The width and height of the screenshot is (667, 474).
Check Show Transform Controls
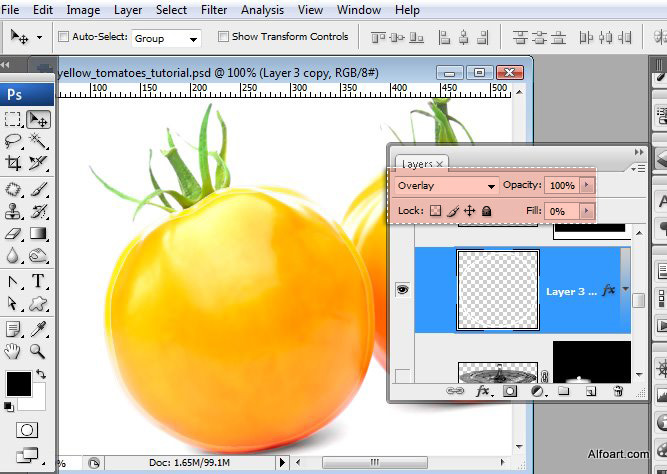tap(223, 37)
